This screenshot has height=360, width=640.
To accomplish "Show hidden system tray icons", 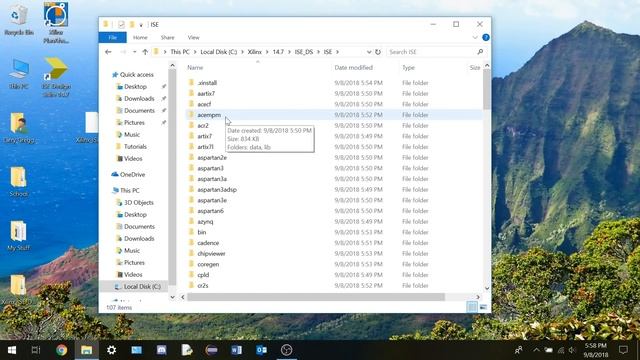I will pos(536,350).
